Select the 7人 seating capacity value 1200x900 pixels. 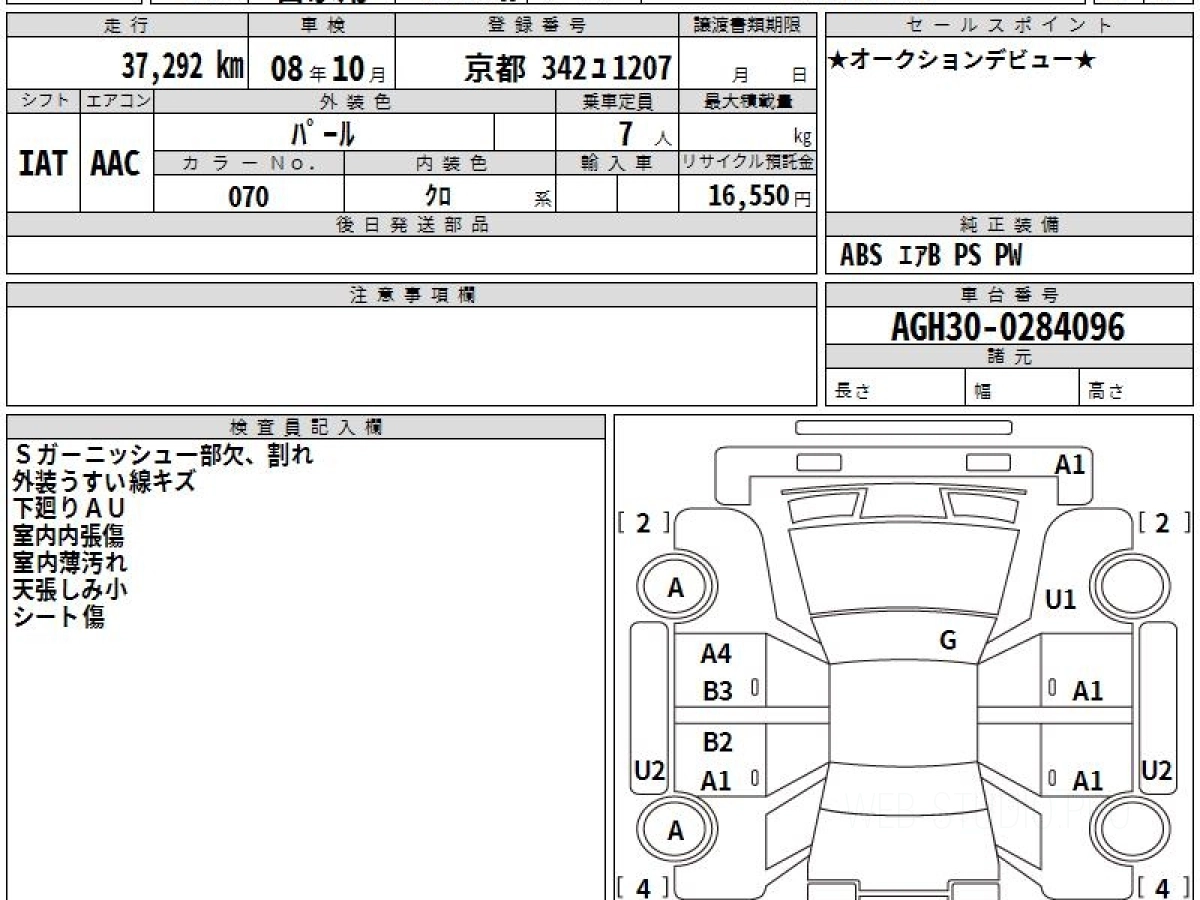point(644,133)
